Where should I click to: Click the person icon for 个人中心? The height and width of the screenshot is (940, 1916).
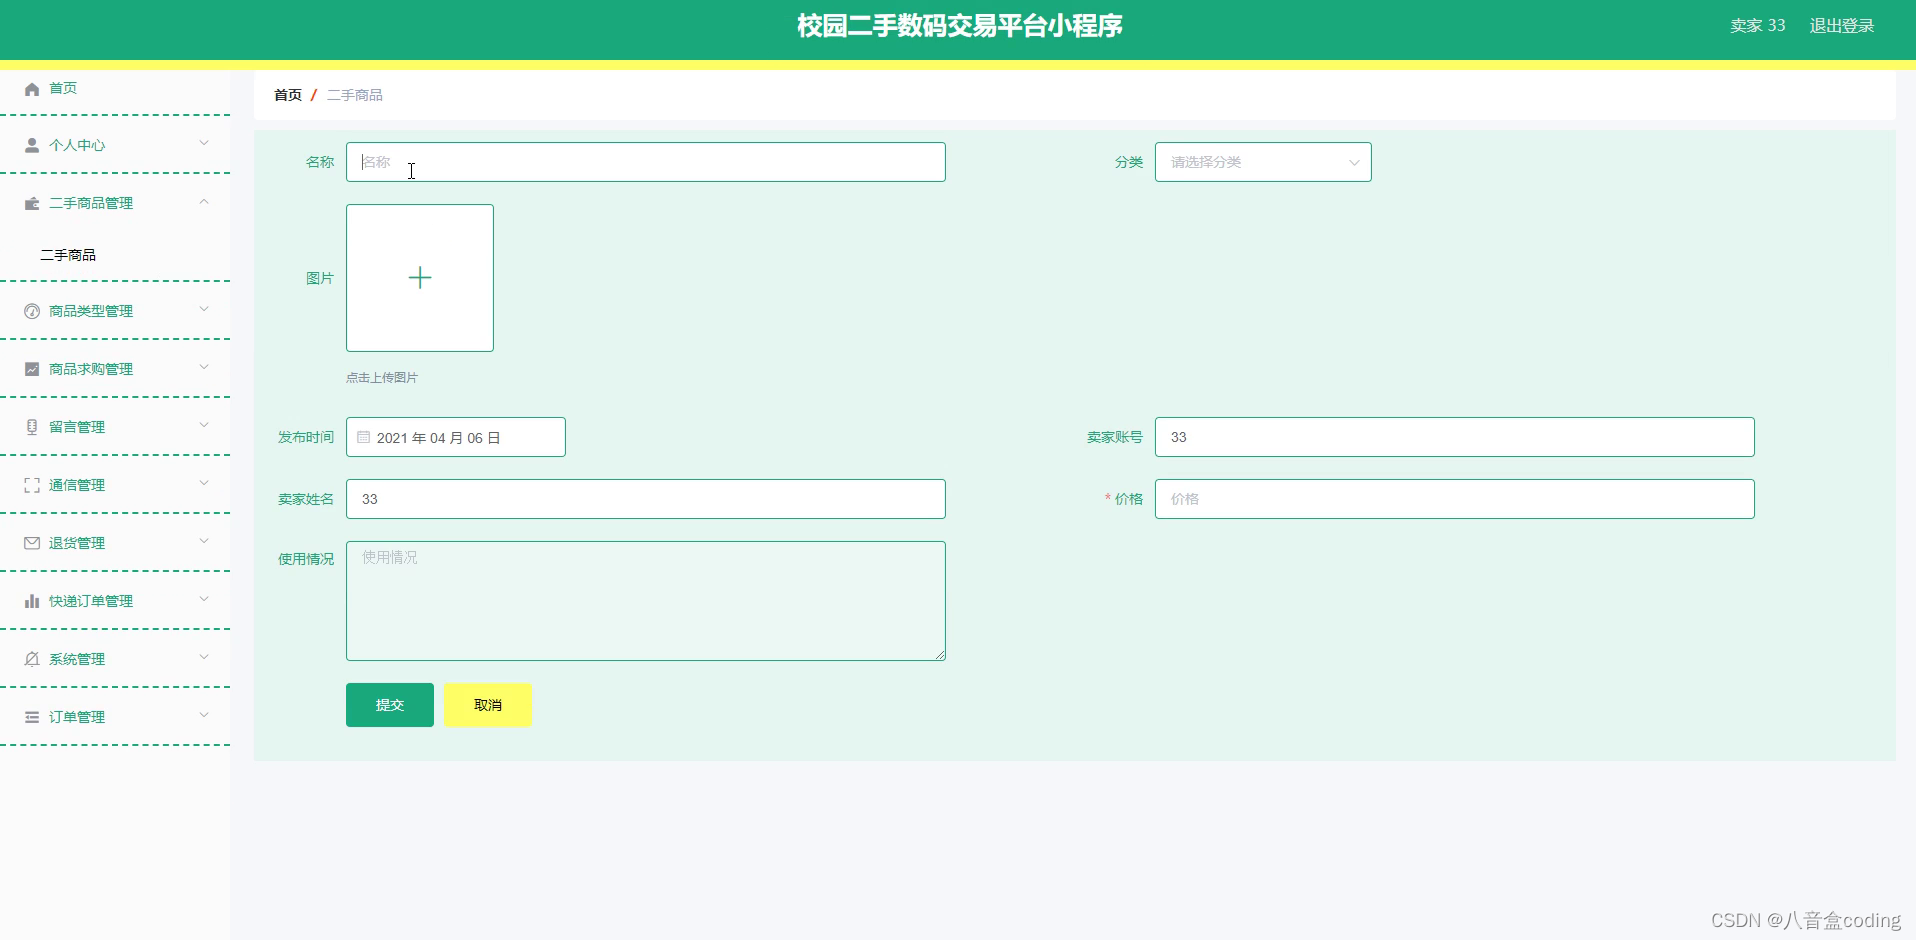pyautogui.click(x=32, y=145)
